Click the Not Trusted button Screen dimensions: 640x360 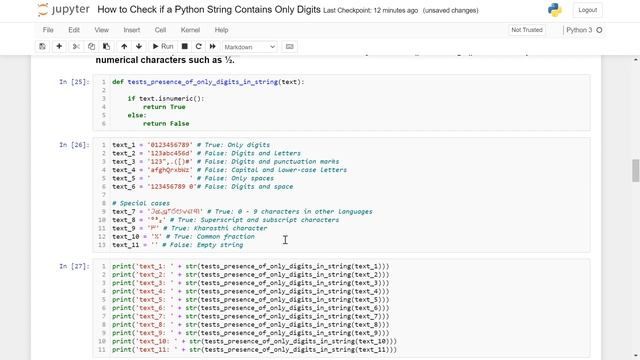pyautogui.click(x=527, y=30)
